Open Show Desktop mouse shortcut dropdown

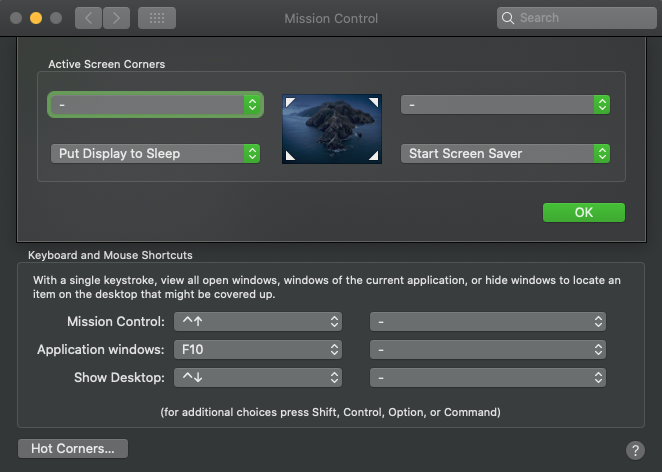coord(488,377)
